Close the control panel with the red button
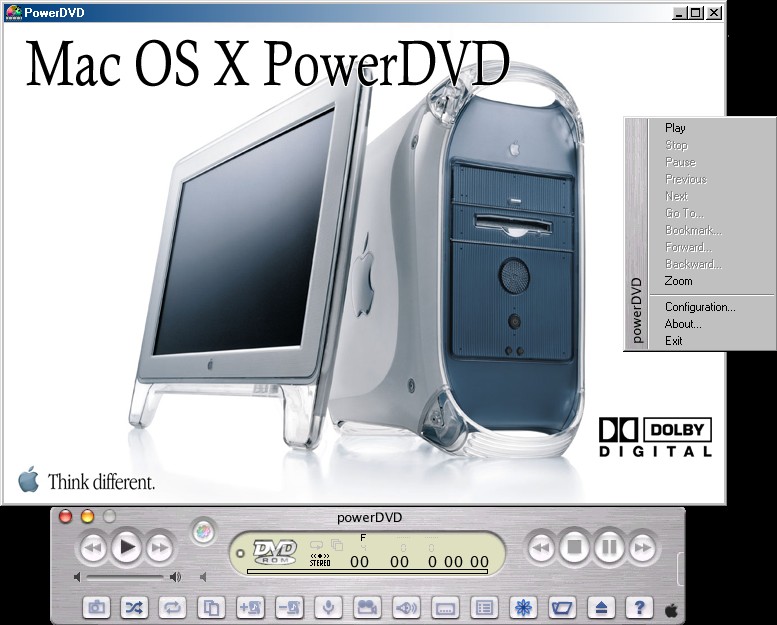 [65, 516]
